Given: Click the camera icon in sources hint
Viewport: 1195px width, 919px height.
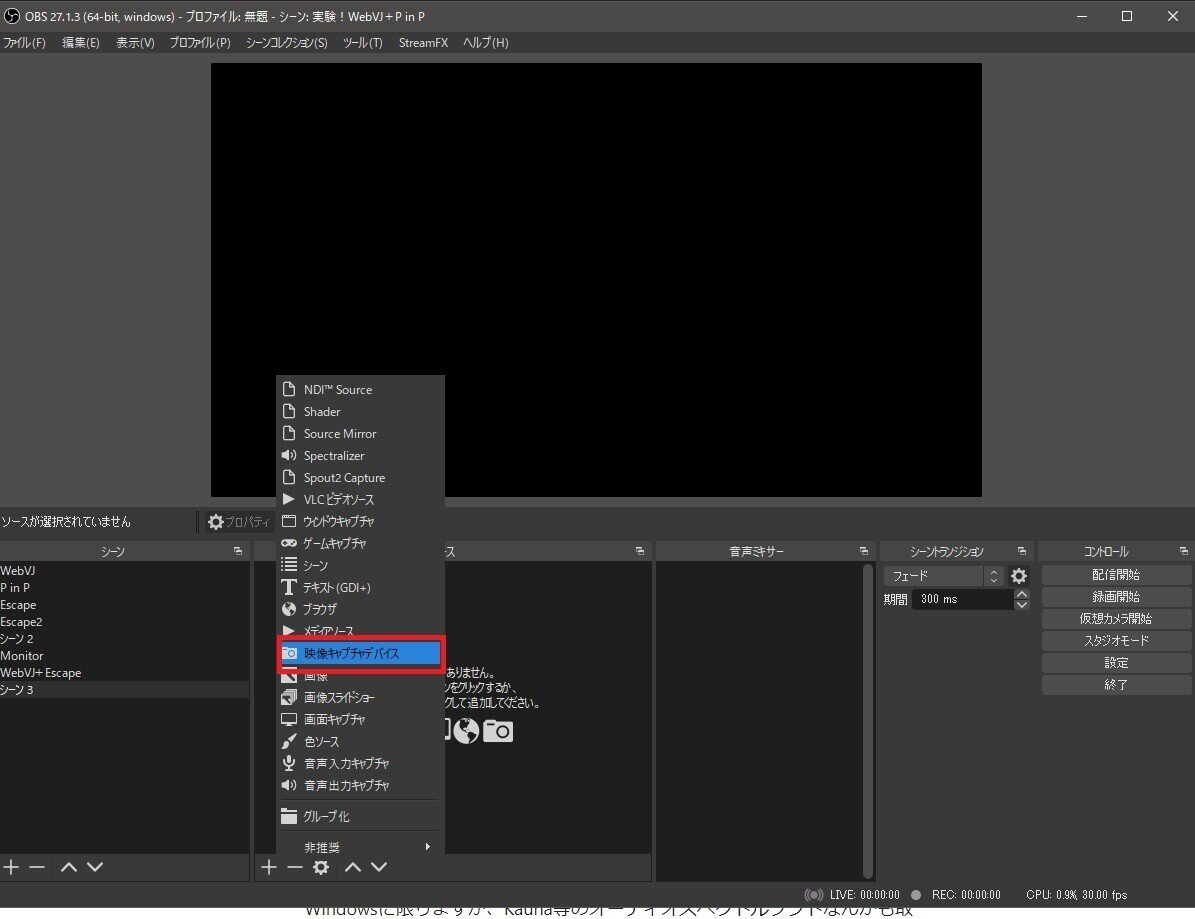Looking at the screenshot, I should [498, 731].
